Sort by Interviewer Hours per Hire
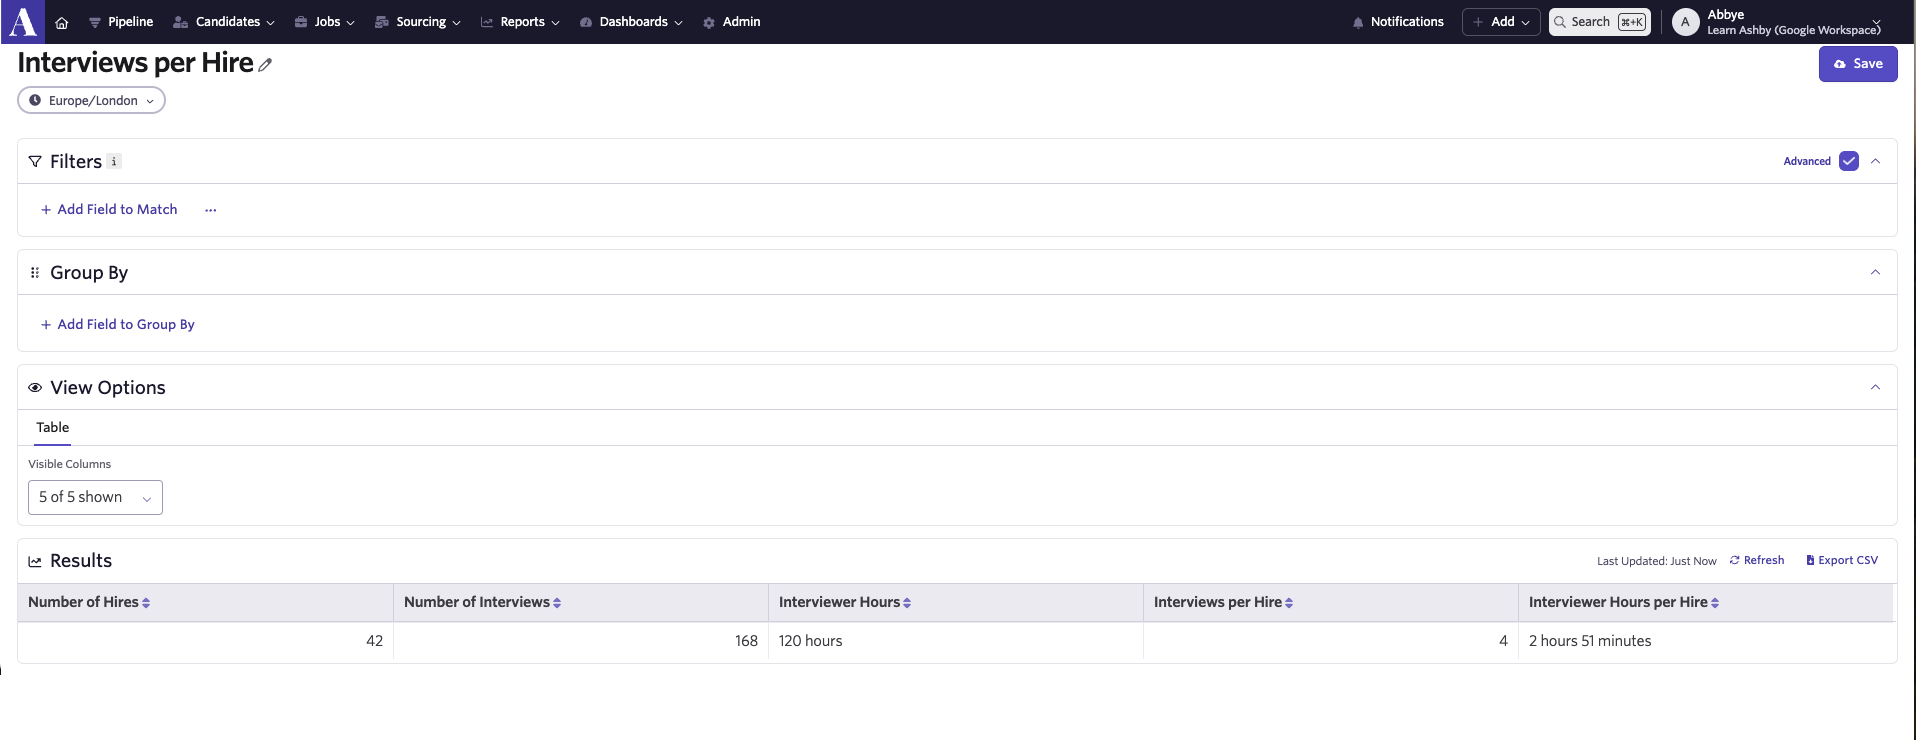This screenshot has height=740, width=1916. click(1715, 603)
